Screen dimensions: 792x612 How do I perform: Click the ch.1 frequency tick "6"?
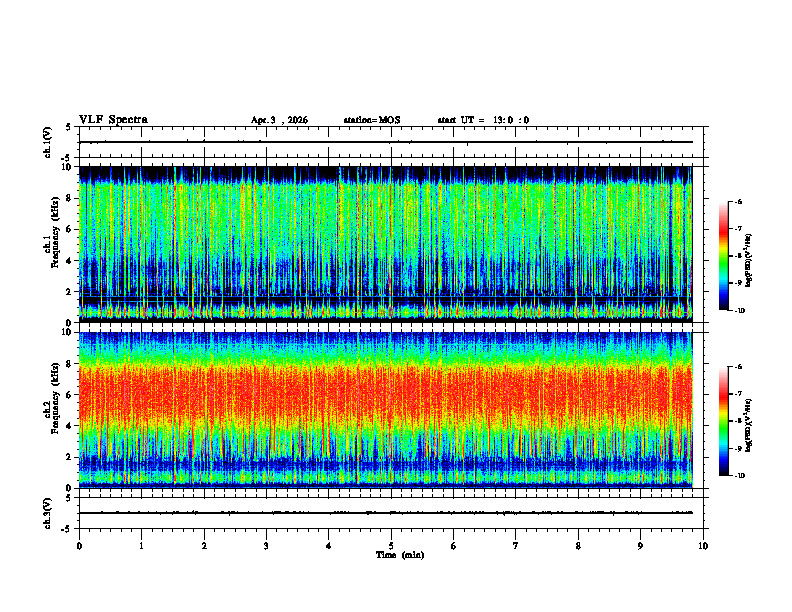click(70, 229)
